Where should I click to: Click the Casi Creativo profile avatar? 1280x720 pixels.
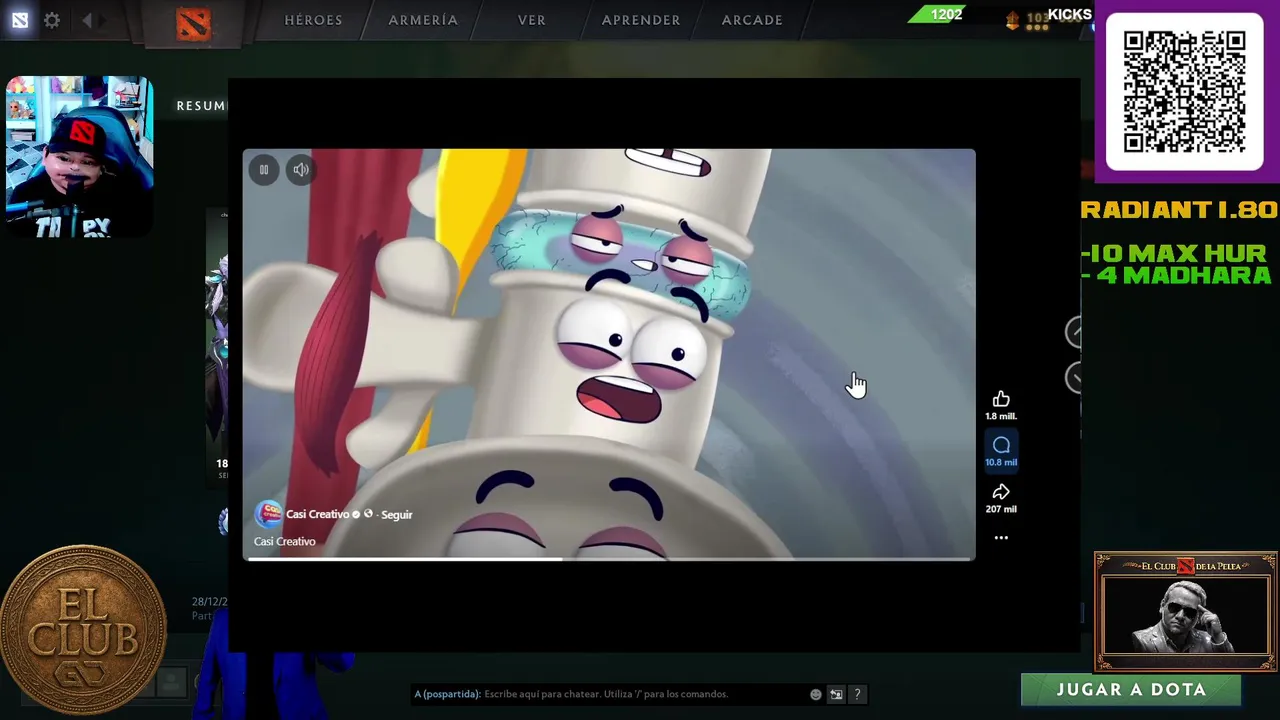(268, 514)
